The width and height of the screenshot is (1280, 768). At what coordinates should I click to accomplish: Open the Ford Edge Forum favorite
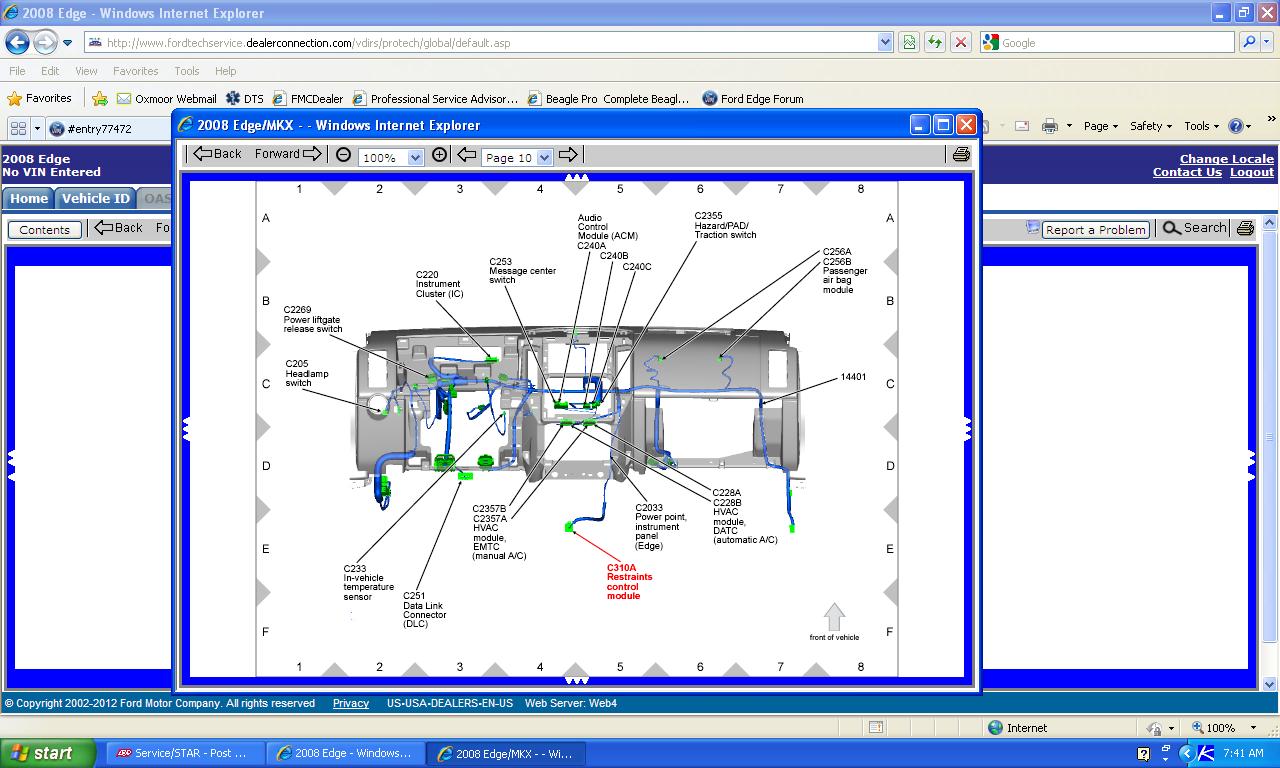coord(753,98)
